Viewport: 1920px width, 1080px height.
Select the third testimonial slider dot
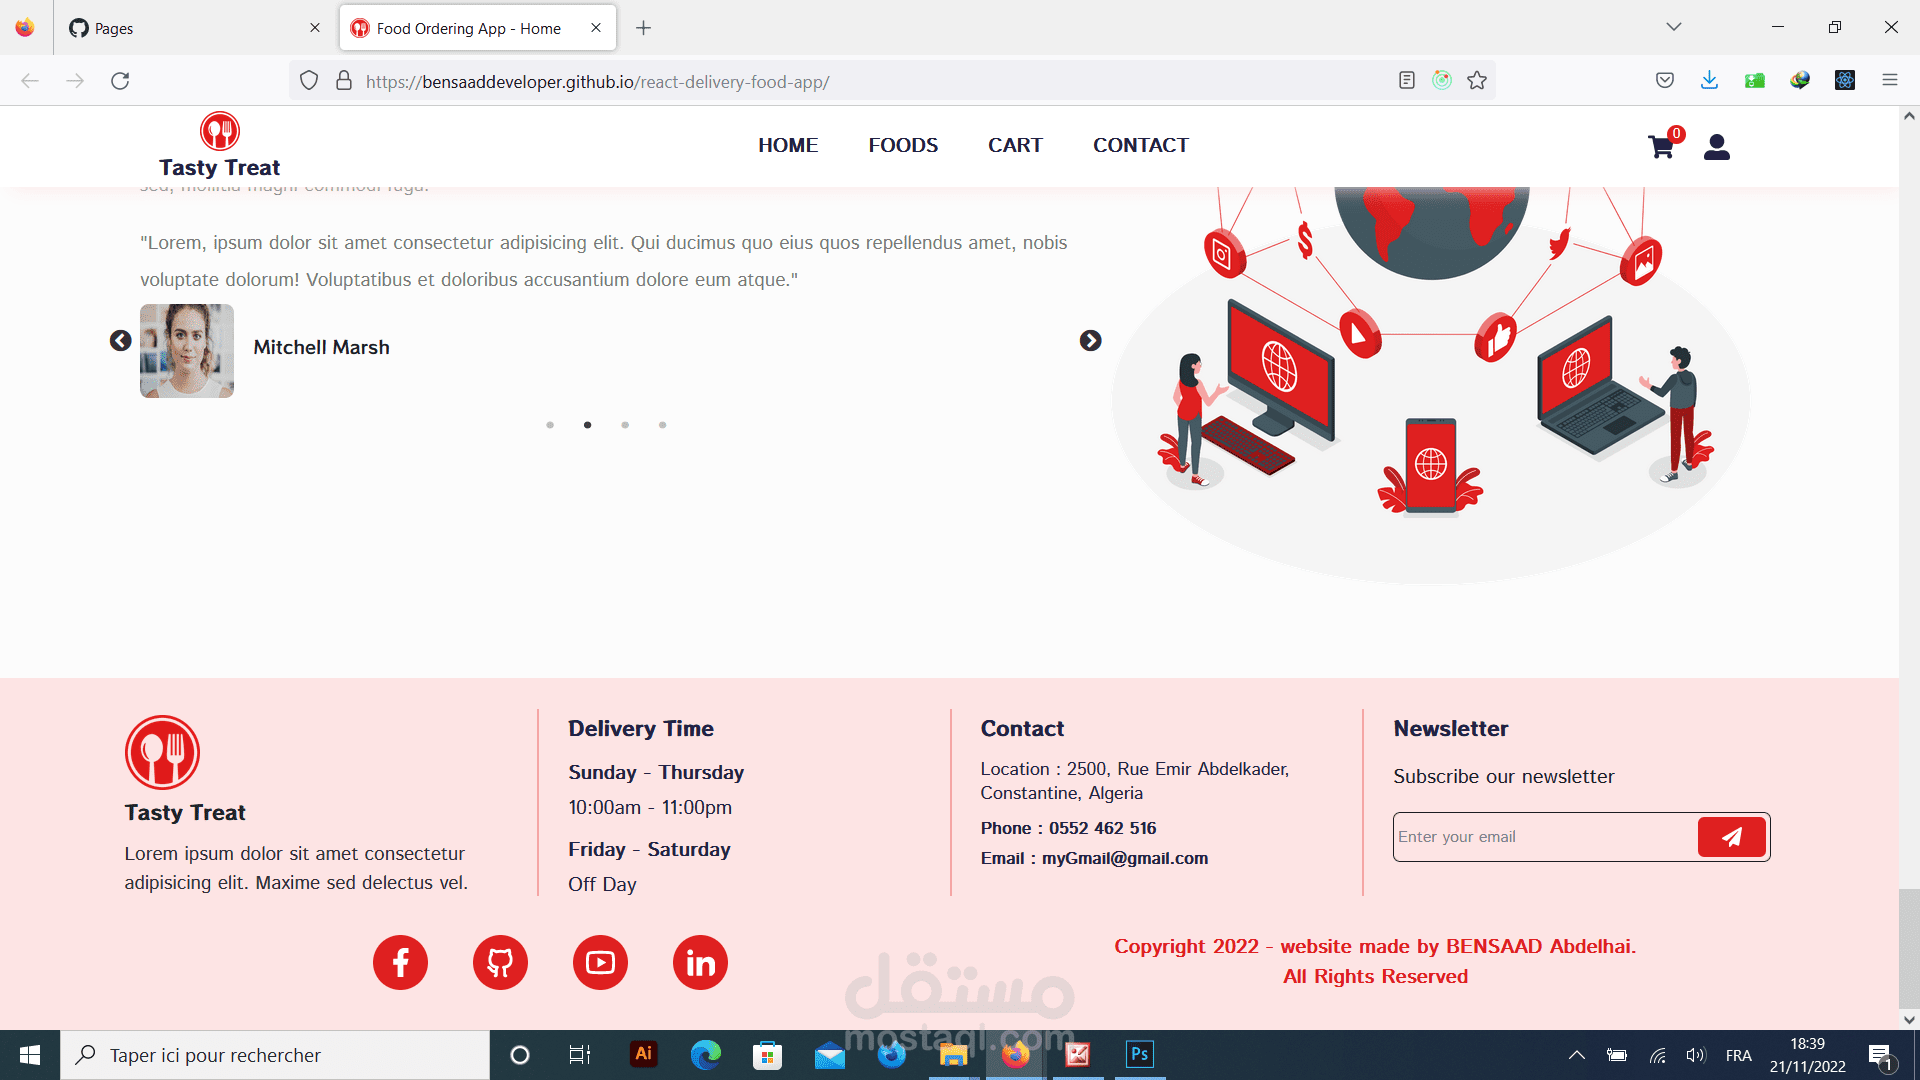(x=625, y=425)
